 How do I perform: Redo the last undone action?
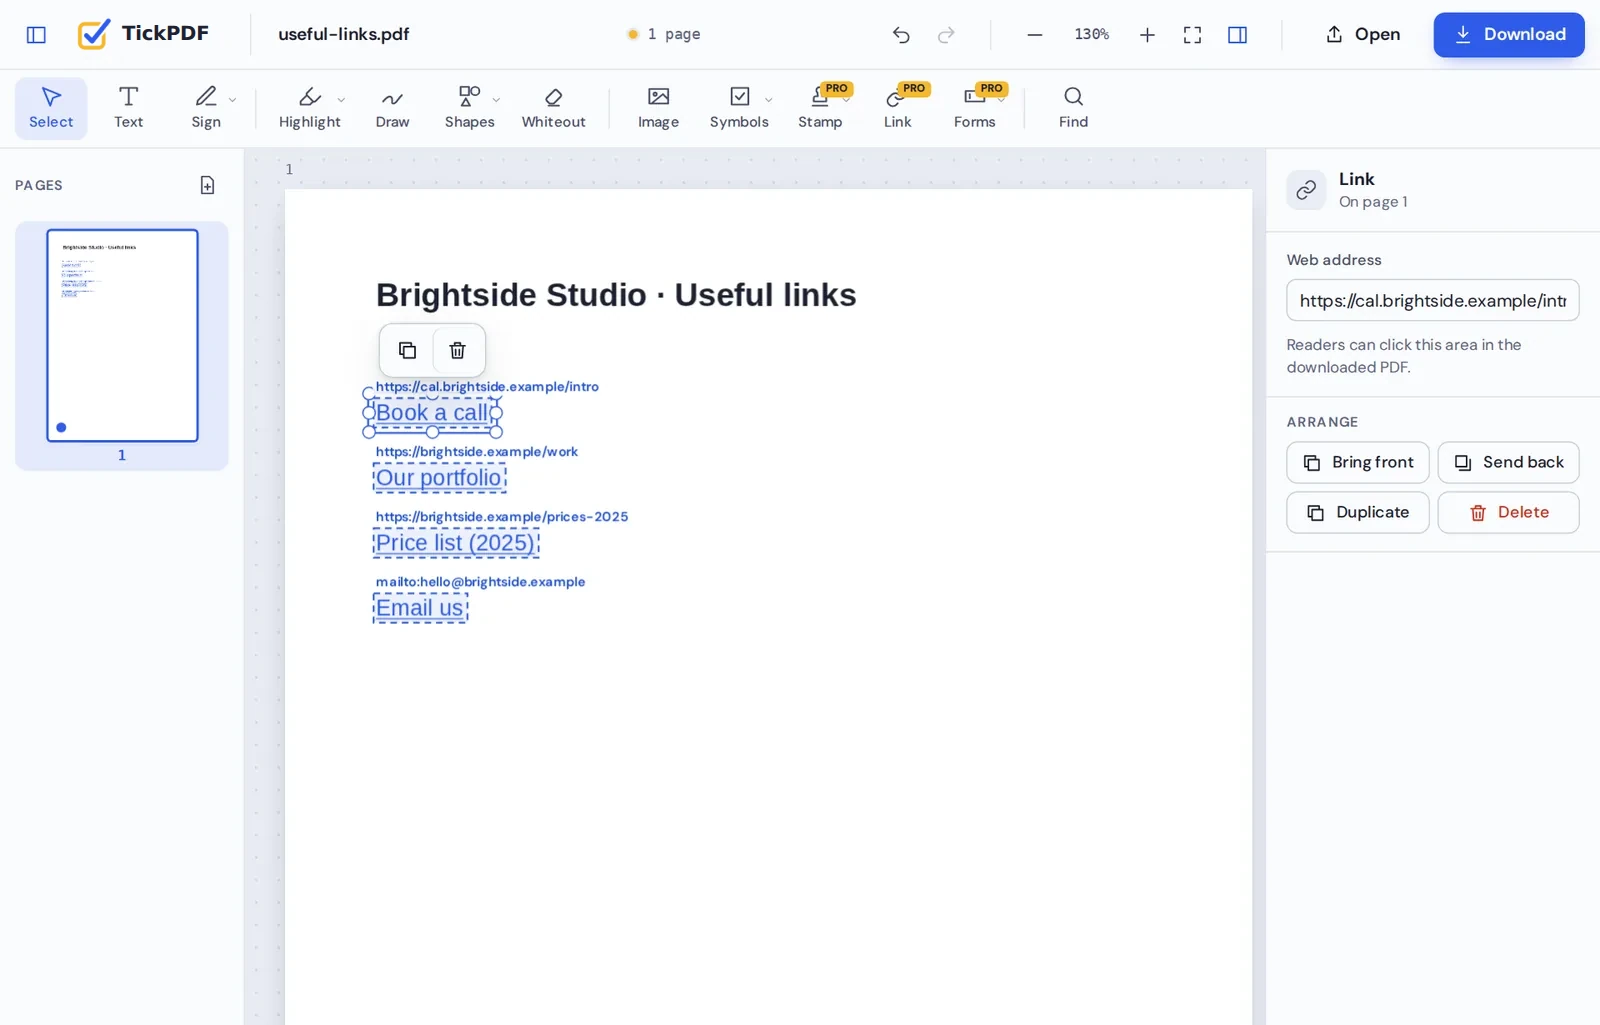tap(946, 35)
